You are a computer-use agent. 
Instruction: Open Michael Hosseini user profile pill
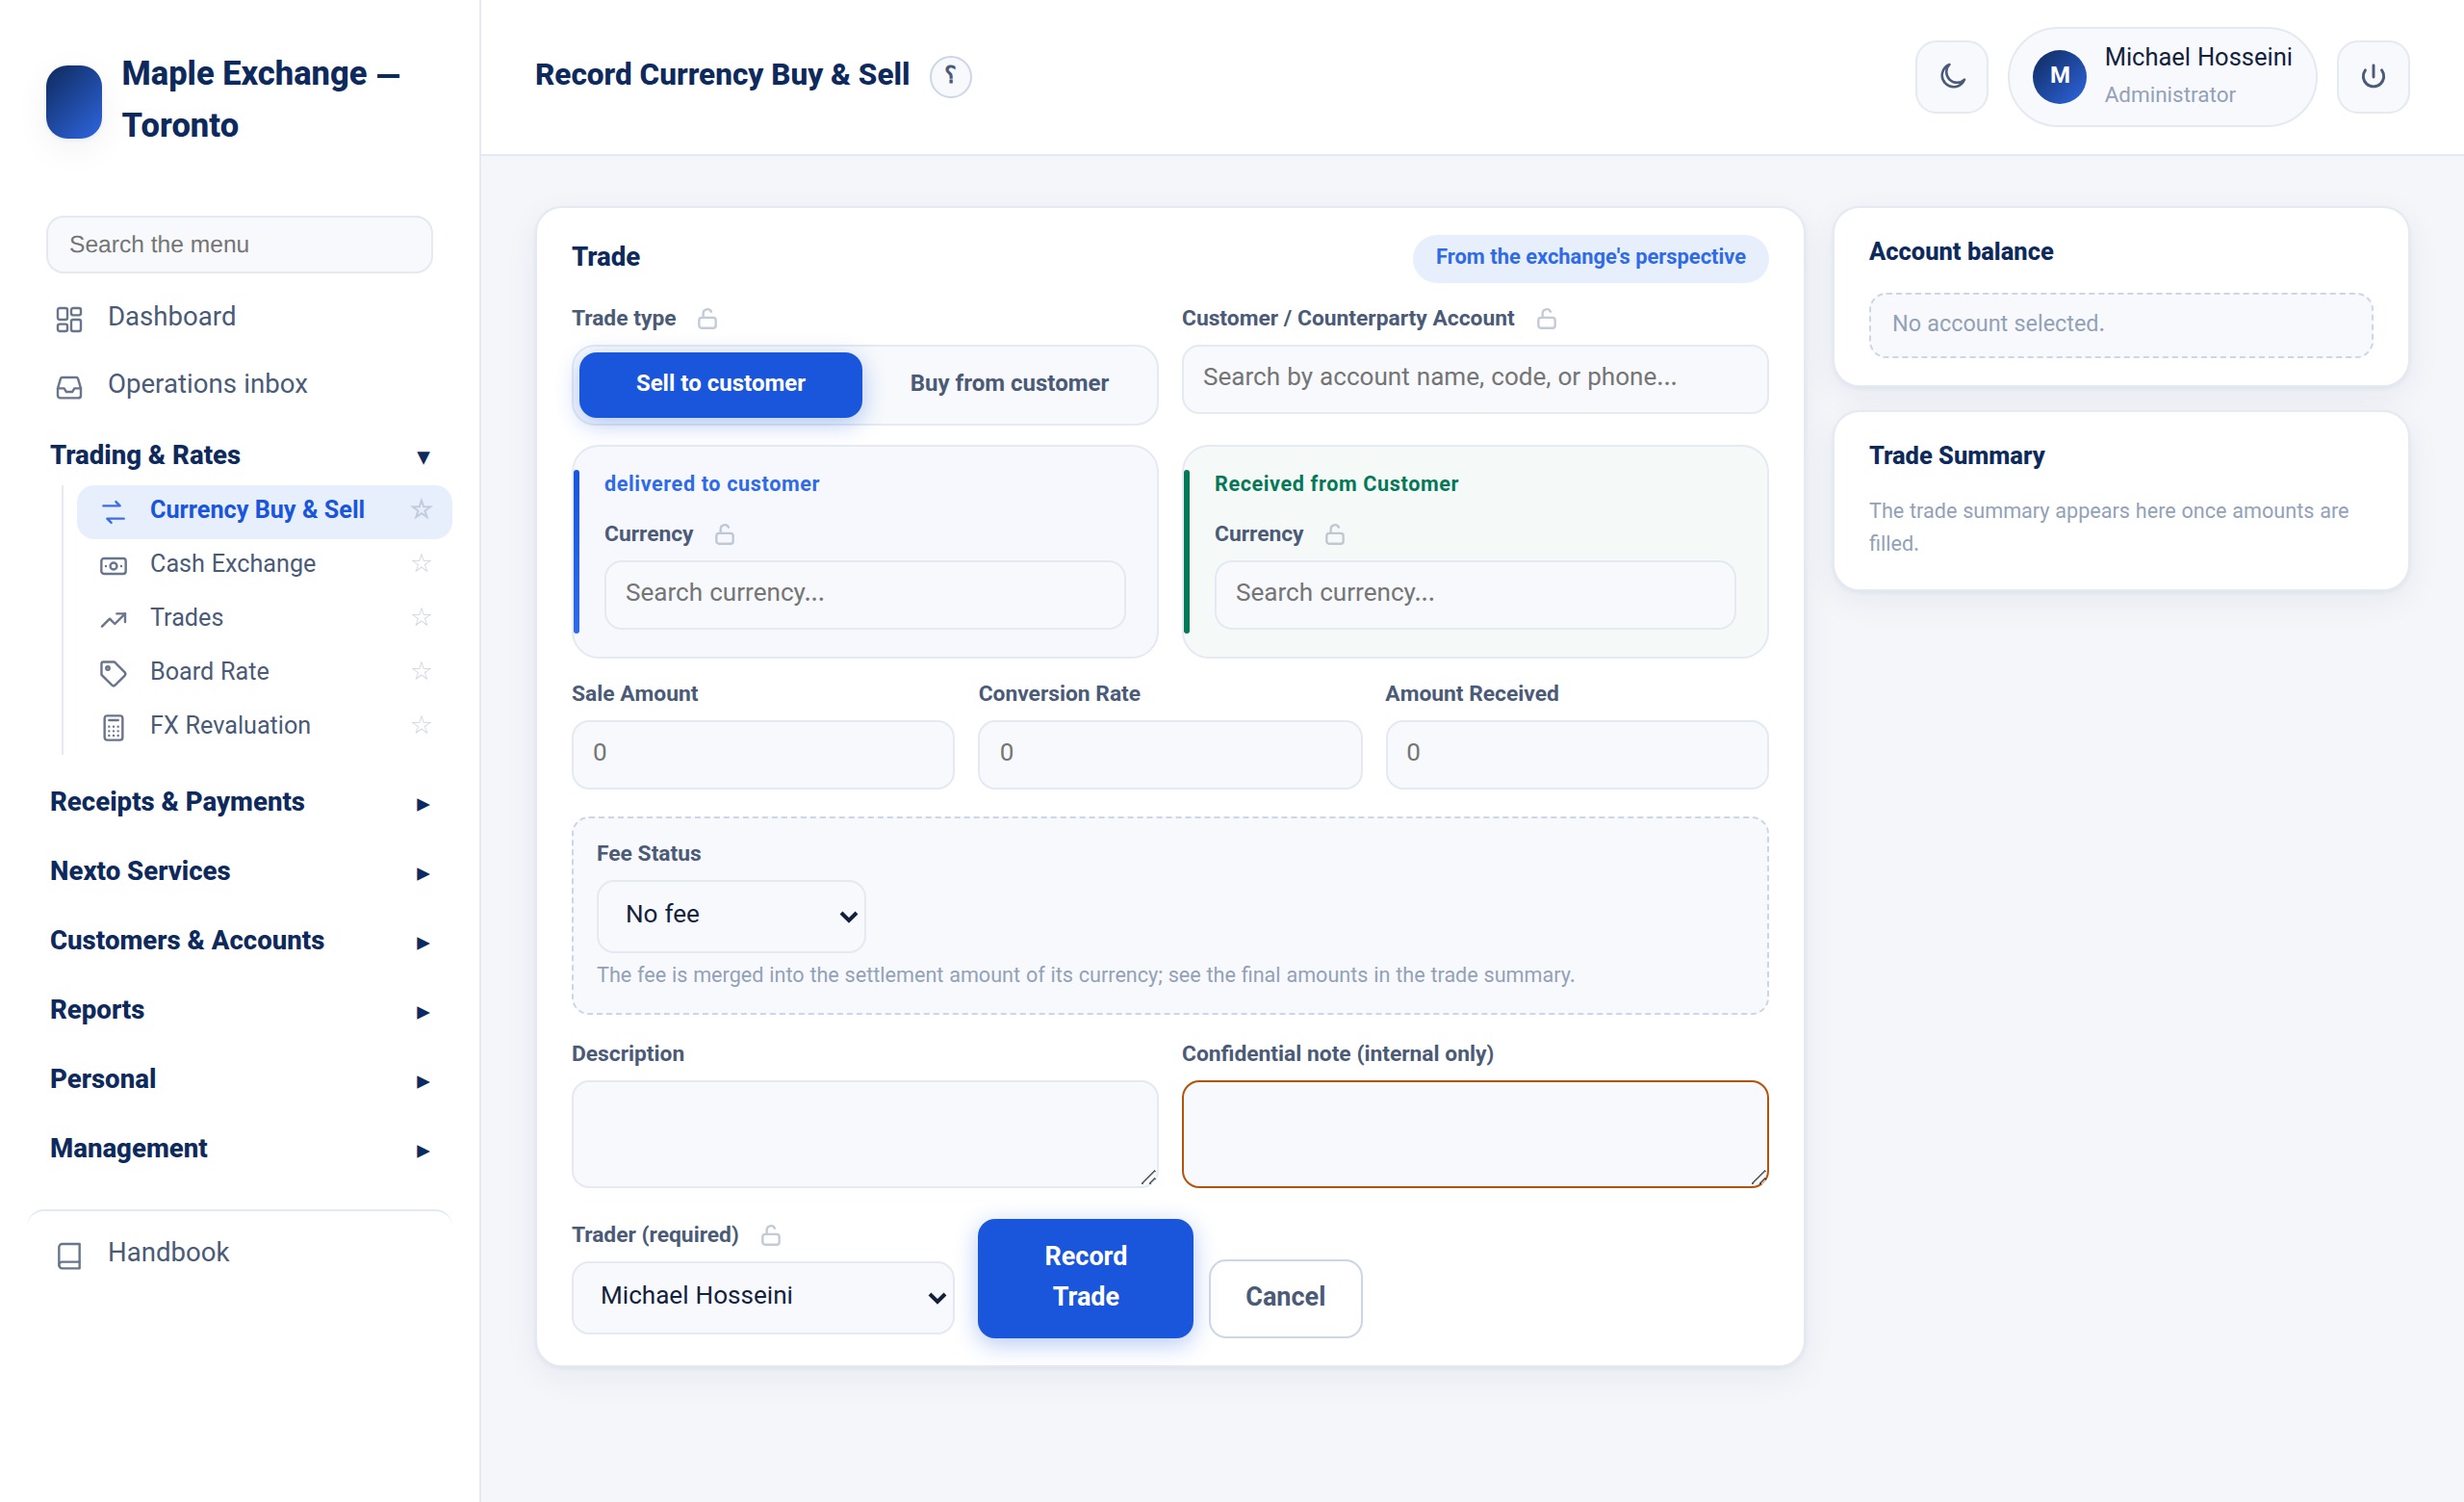pyautogui.click(x=2162, y=76)
